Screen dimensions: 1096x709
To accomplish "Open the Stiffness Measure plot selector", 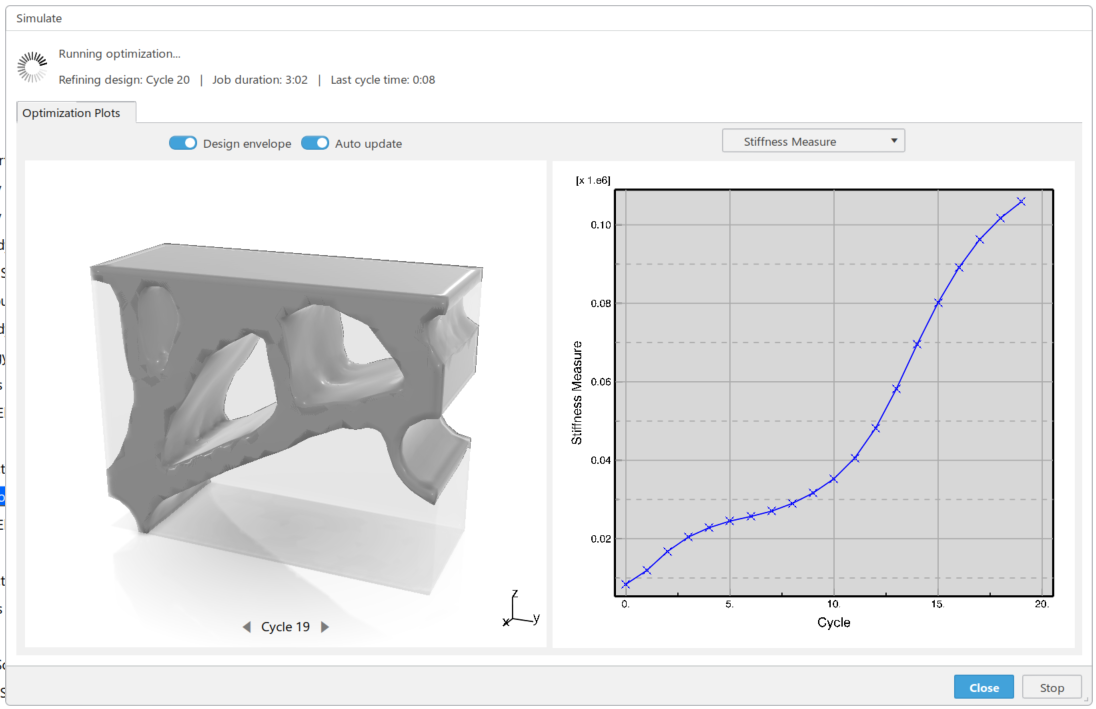I will click(x=813, y=140).
